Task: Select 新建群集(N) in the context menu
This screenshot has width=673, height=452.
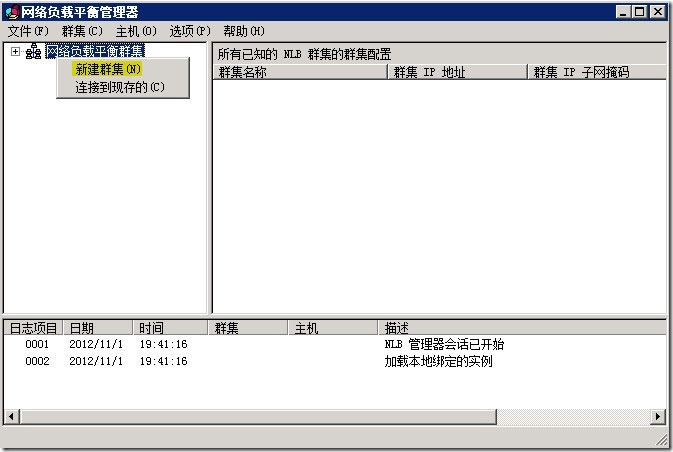Action: [108, 69]
